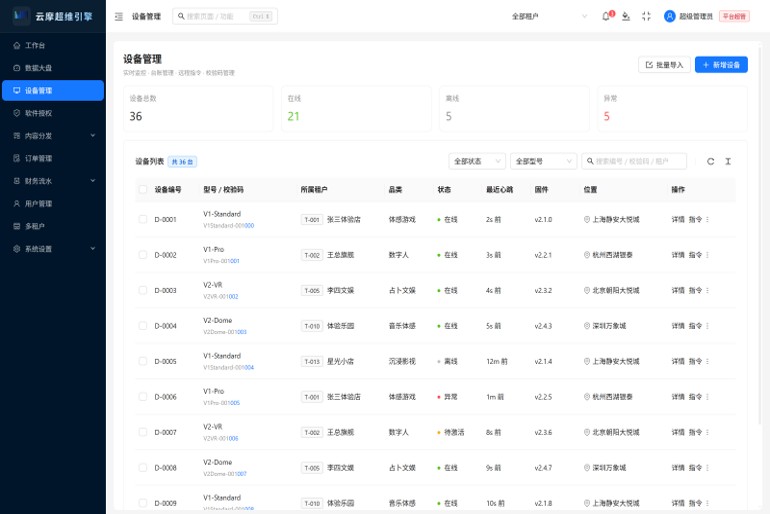770x514 pixels.
Task: Click location pin icon for D-0001 上海静安大悦城
Action: click(587, 219)
